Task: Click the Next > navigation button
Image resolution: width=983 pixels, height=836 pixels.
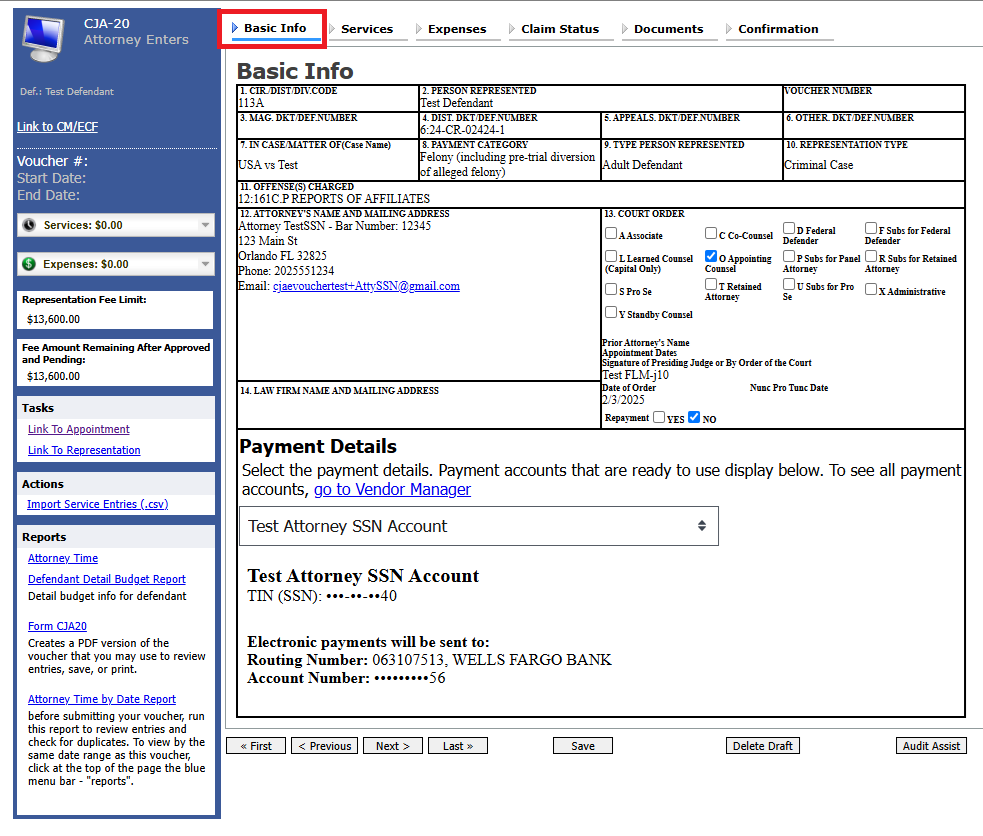Action: pos(393,746)
